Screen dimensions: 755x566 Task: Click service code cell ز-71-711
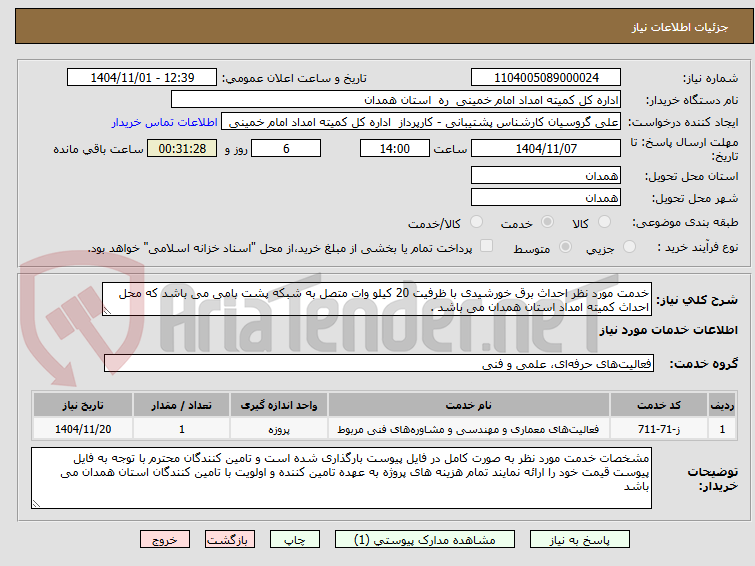[659, 429]
